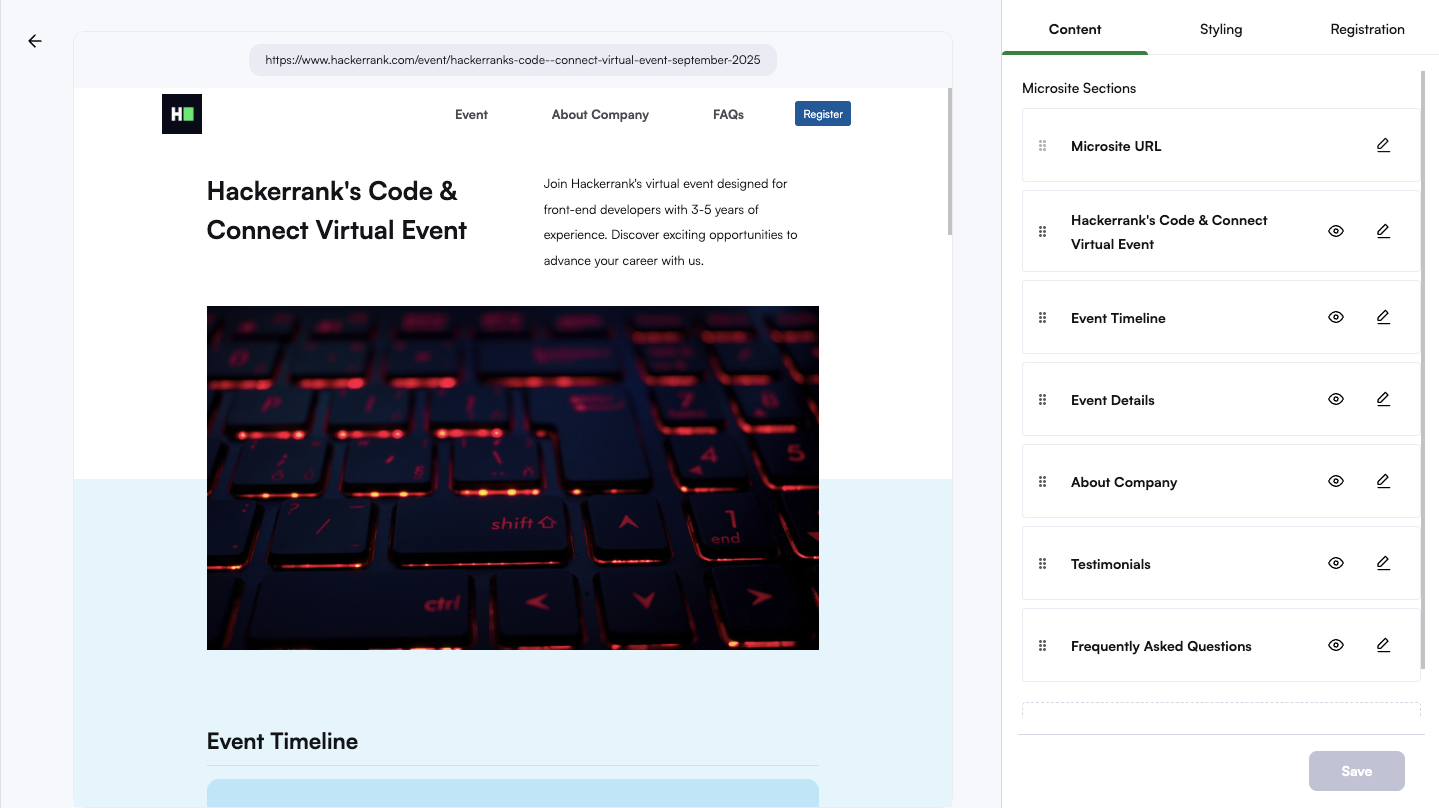
Task: Switch to the Styling tab
Action: [x=1221, y=29]
